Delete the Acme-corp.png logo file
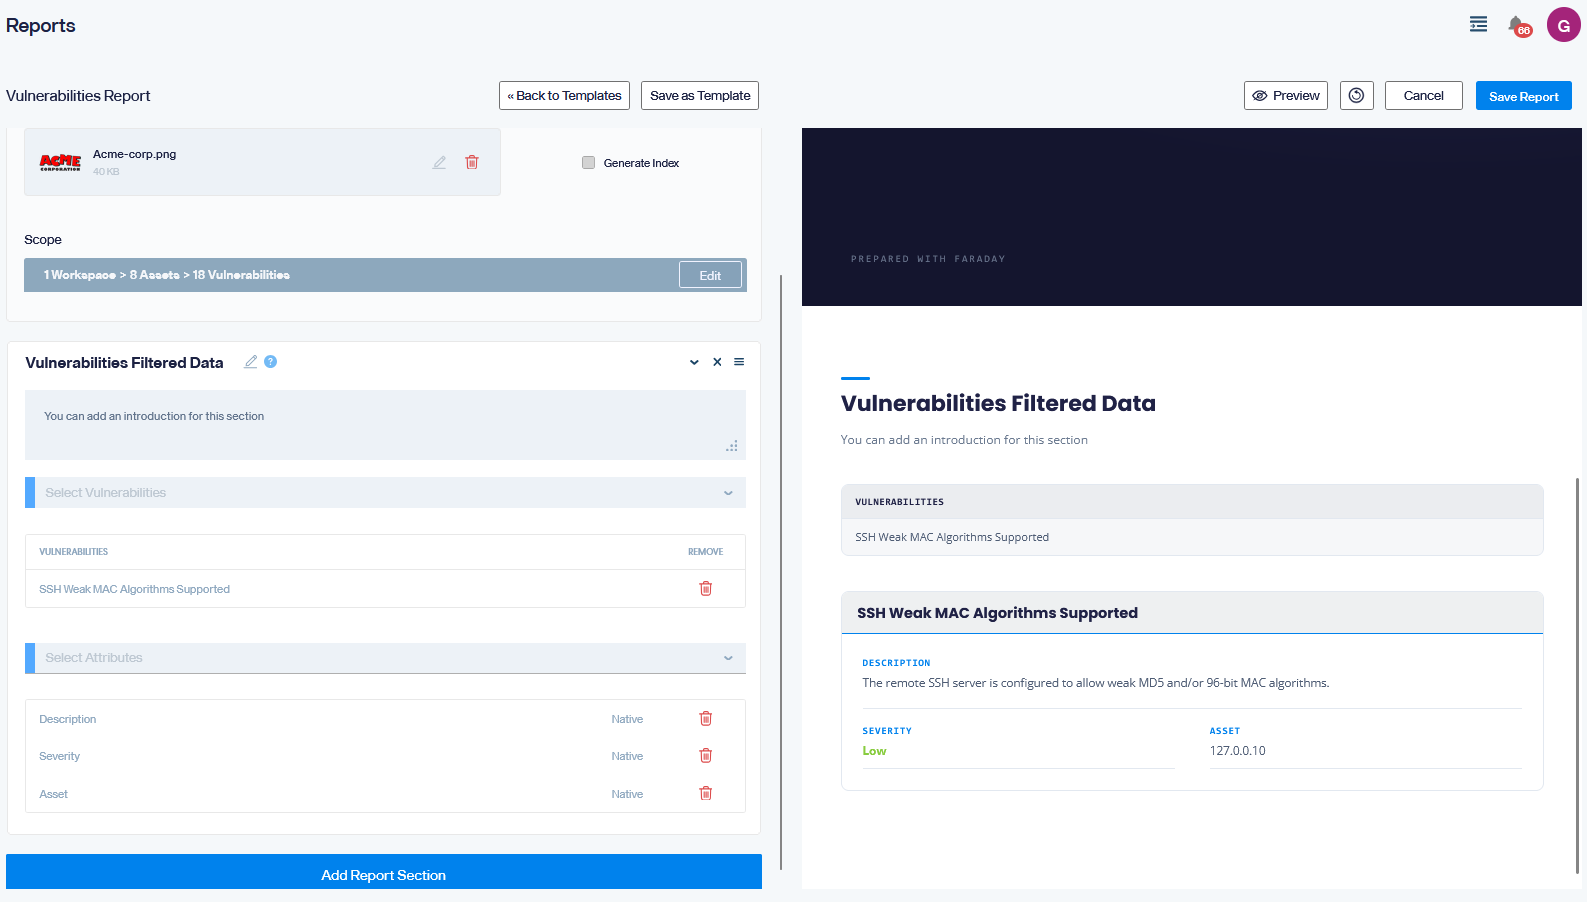The width and height of the screenshot is (1587, 902). click(x=472, y=162)
